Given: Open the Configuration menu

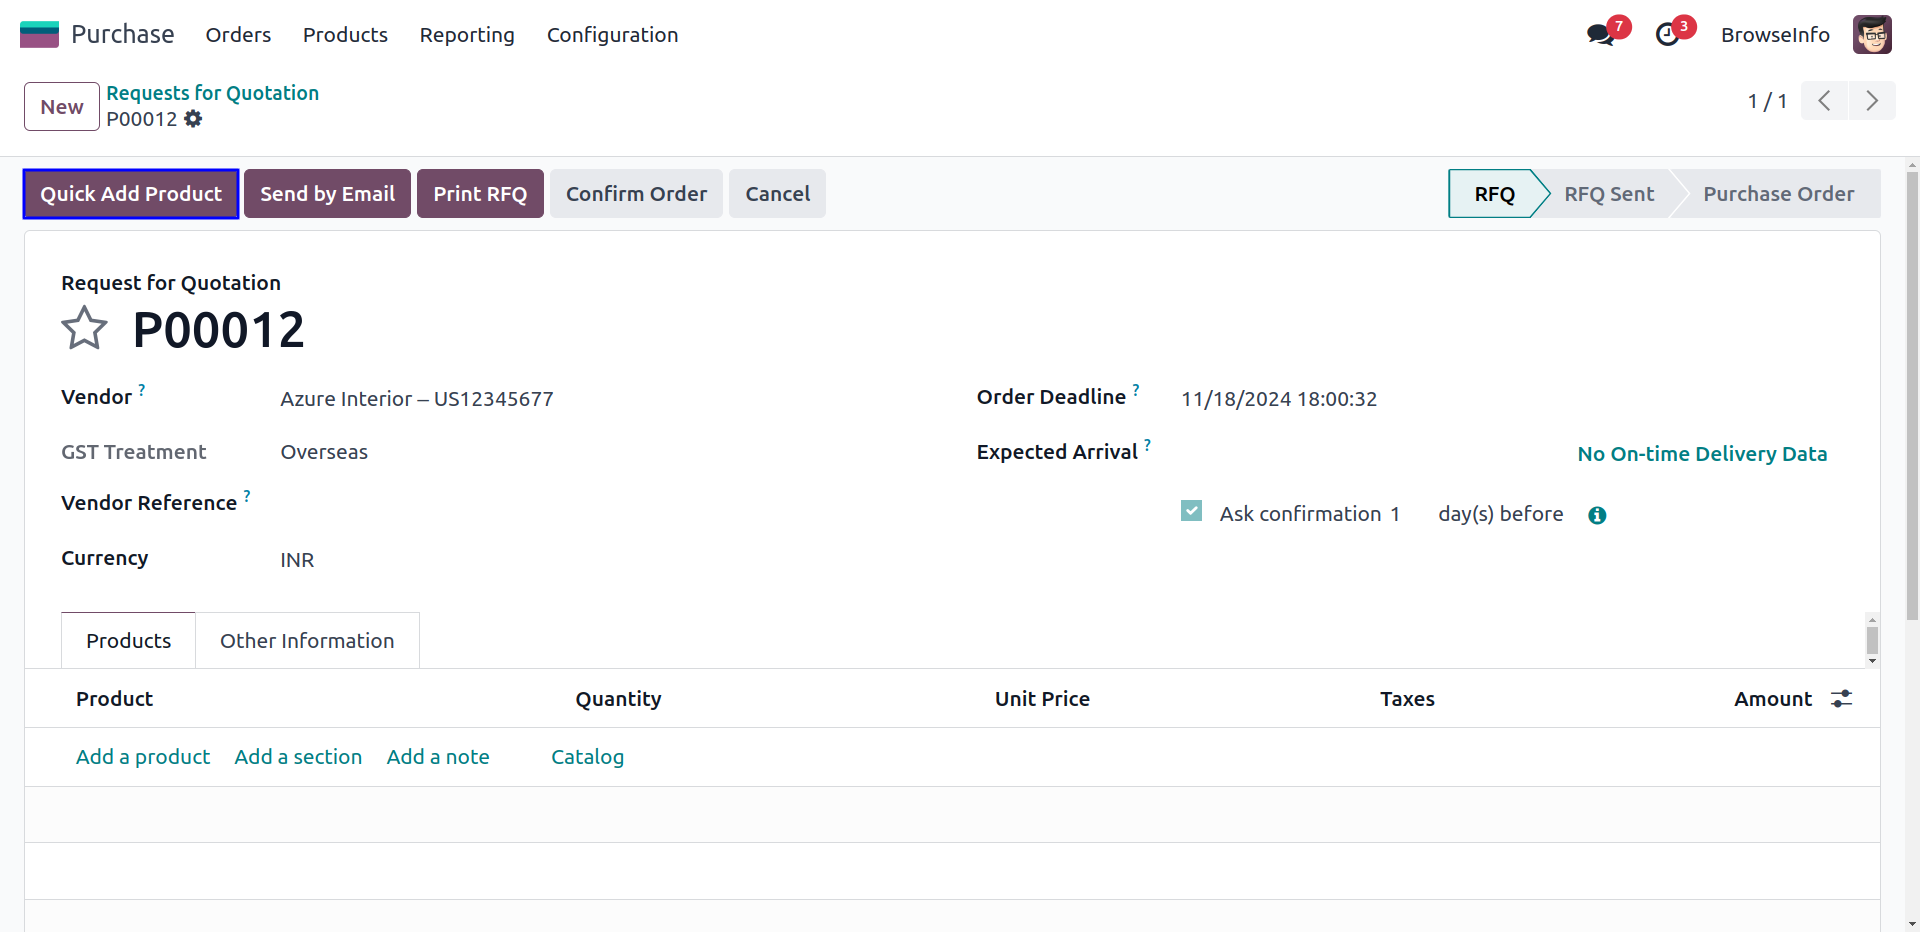Looking at the screenshot, I should (x=612, y=35).
